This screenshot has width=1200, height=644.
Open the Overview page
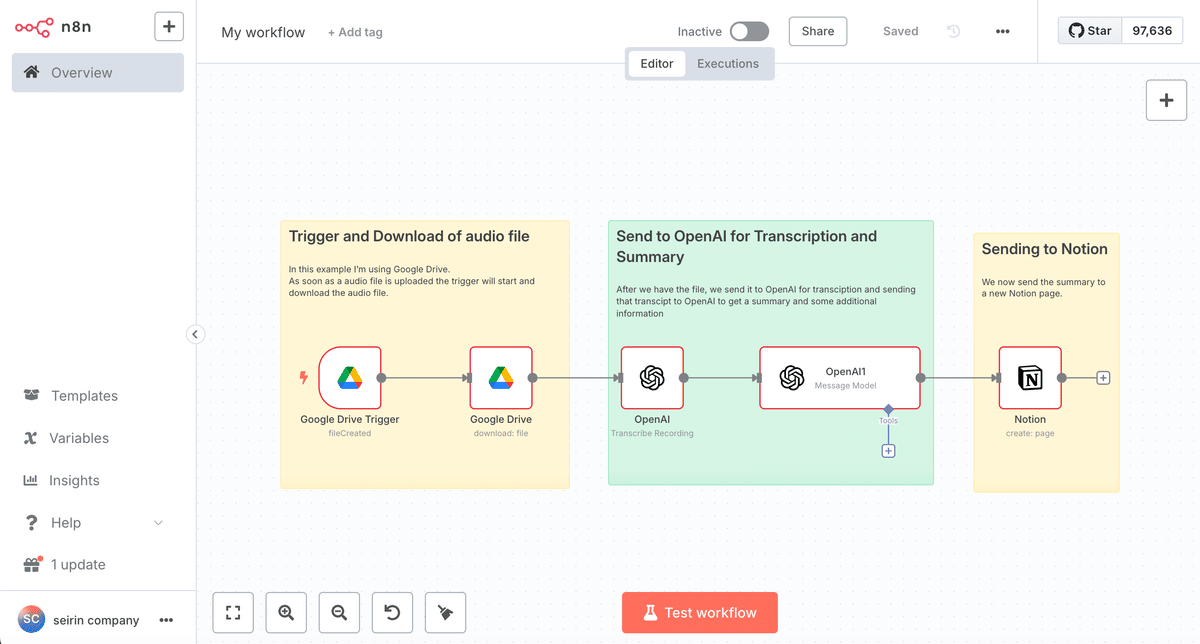(x=98, y=73)
